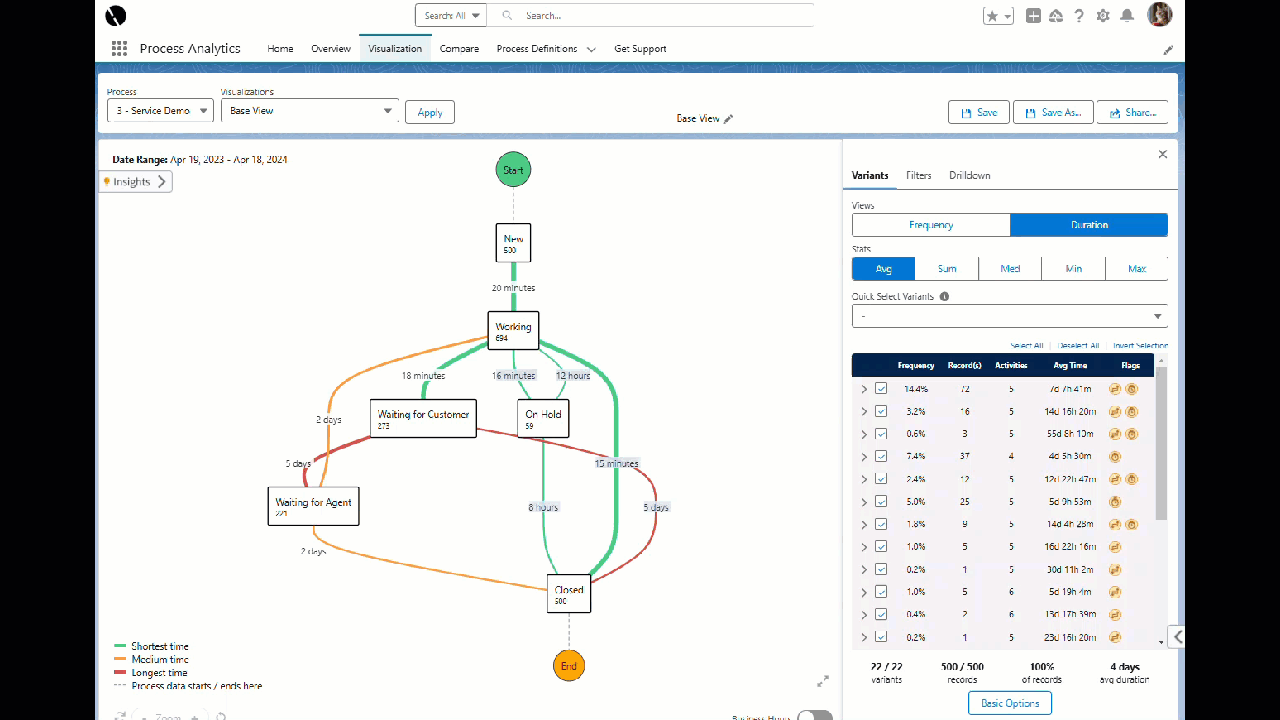This screenshot has width=1280, height=720.
Task: Uncheck the 7.4% variant checkbox
Action: 881,456
